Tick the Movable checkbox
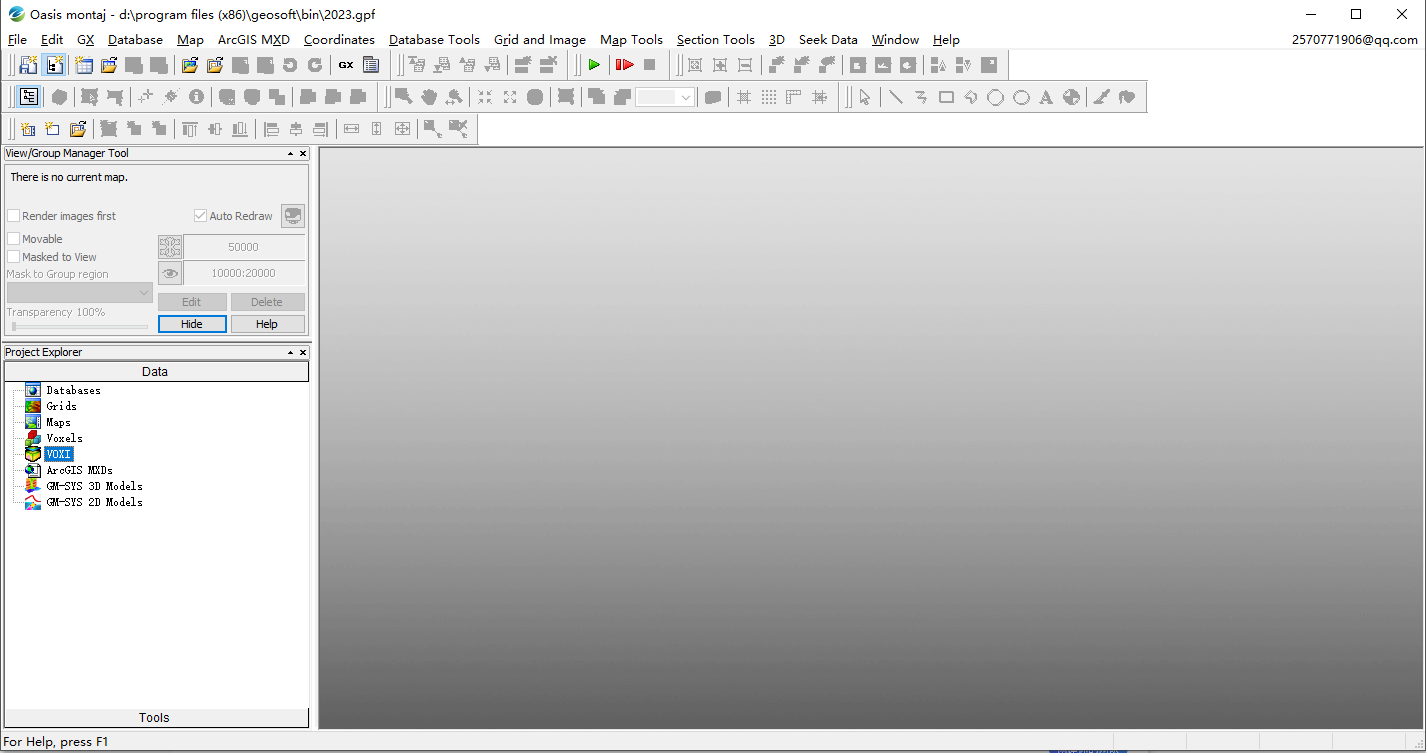This screenshot has width=1426, height=753. coord(14,239)
